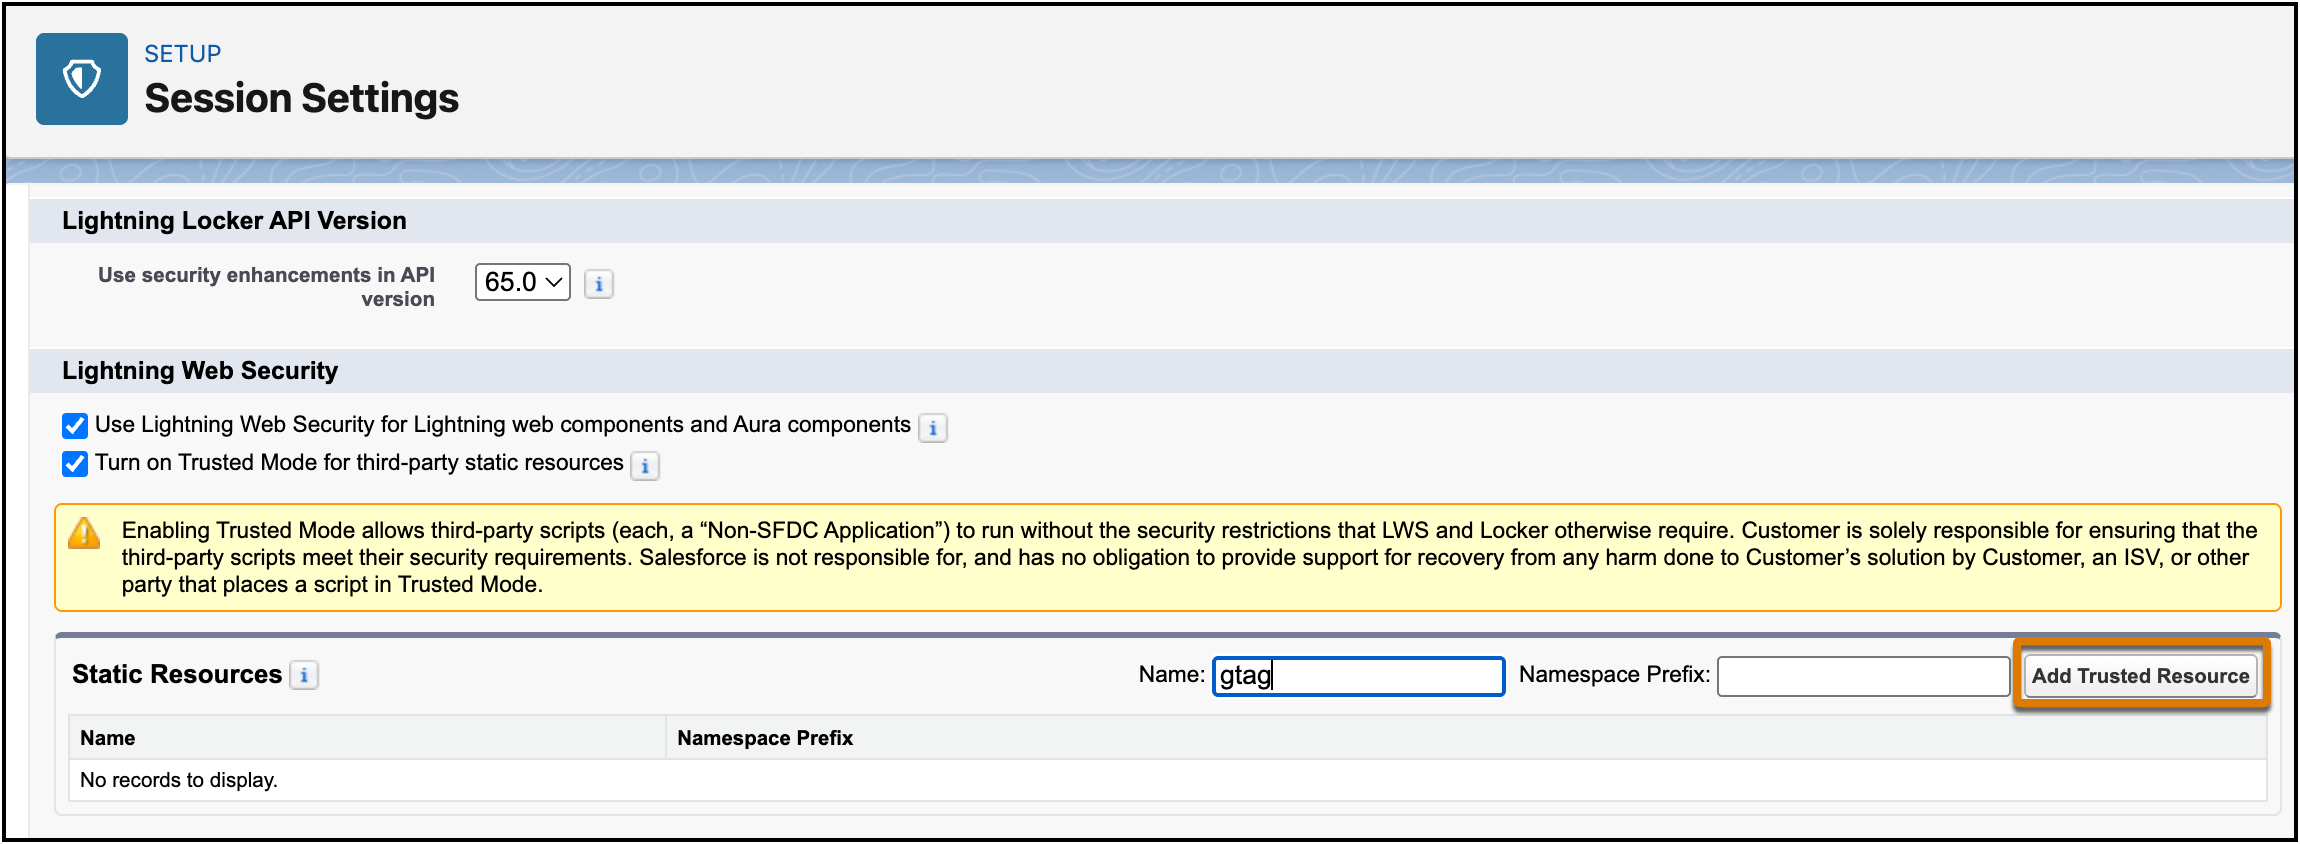Click the SETUP breadcrumb label icon area

pos(183,53)
